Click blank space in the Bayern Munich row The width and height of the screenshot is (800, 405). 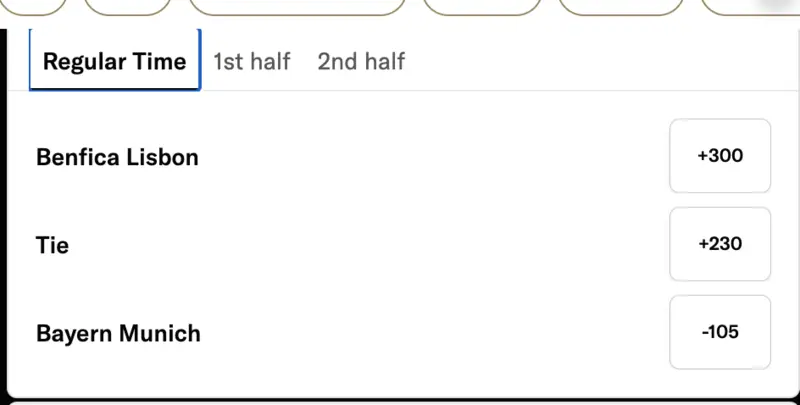[x=430, y=333]
